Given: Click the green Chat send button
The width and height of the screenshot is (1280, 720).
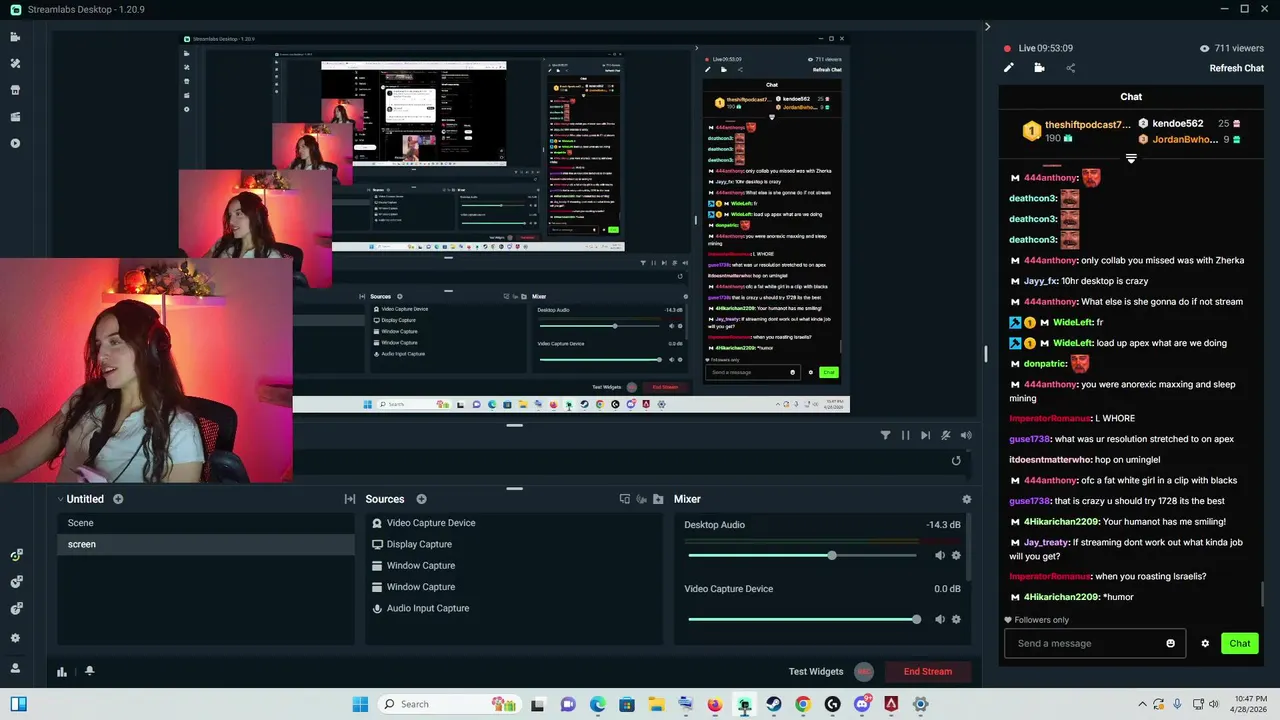Looking at the screenshot, I should [x=1240, y=643].
